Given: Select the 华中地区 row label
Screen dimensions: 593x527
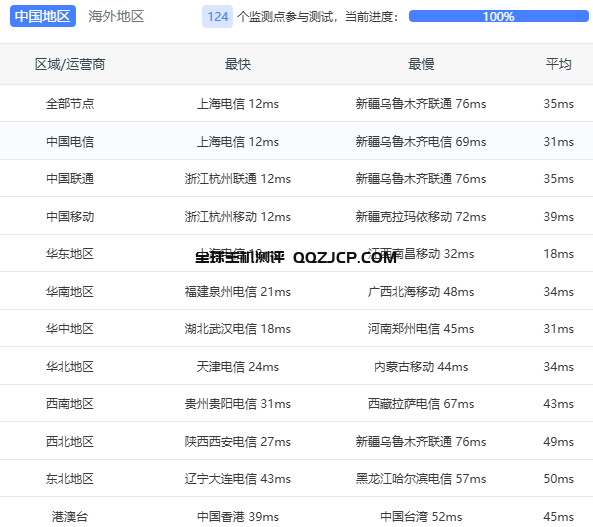Looking at the screenshot, I should tap(70, 328).
